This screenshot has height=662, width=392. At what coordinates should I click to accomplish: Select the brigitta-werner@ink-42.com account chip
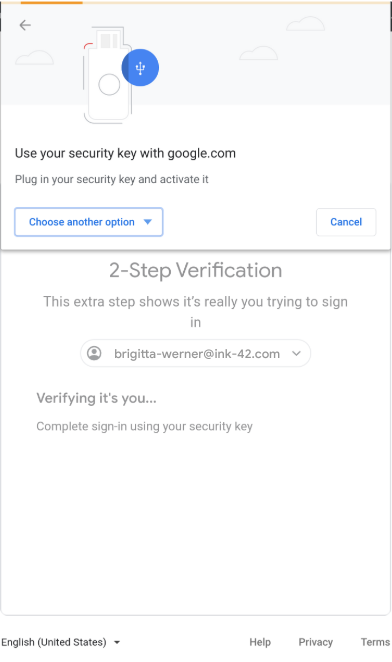pyautogui.click(x=195, y=353)
